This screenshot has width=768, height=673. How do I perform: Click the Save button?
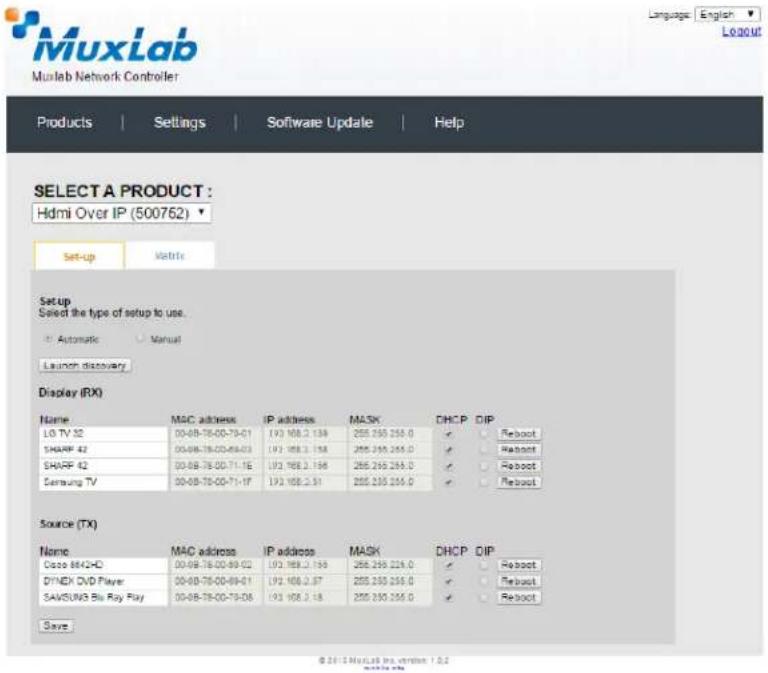(56, 626)
